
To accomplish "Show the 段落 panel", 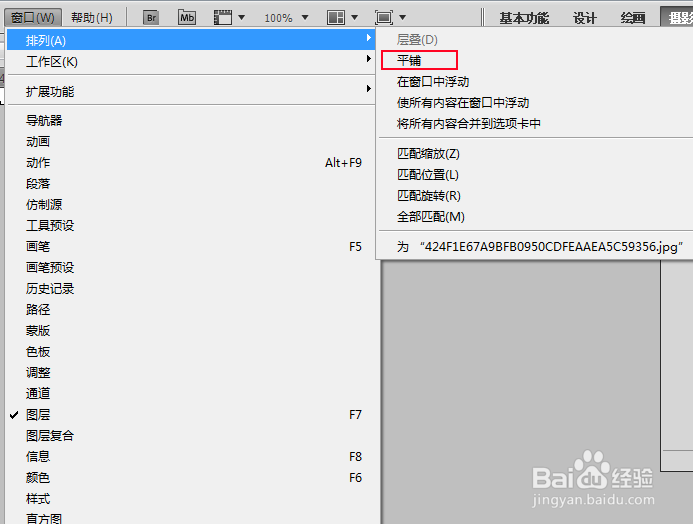I will tap(191, 184).
